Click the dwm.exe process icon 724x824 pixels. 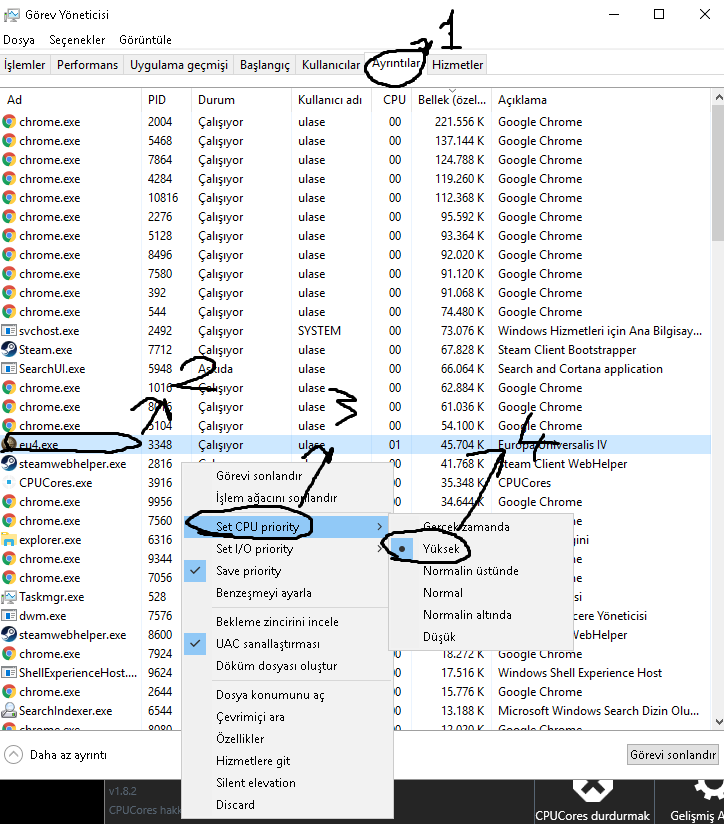pos(8,615)
